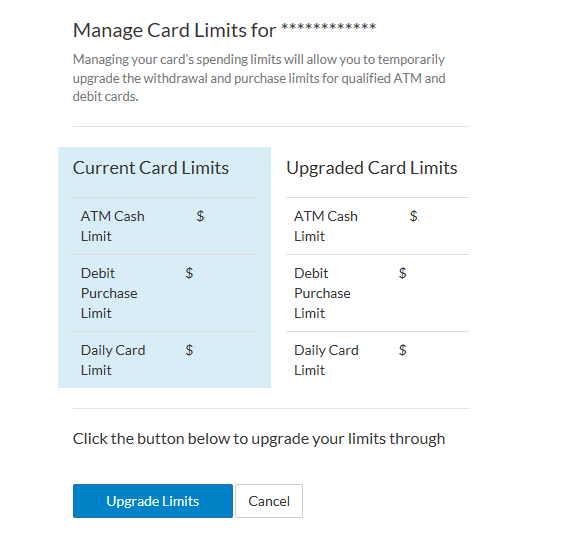The image size is (581, 534).
Task: Select the Current Card Limits heading
Action: tap(151, 168)
